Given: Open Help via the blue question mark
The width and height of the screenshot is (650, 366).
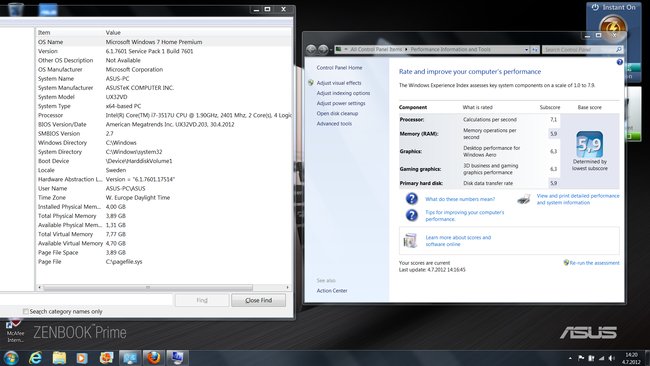Looking at the screenshot, I should point(619,62).
